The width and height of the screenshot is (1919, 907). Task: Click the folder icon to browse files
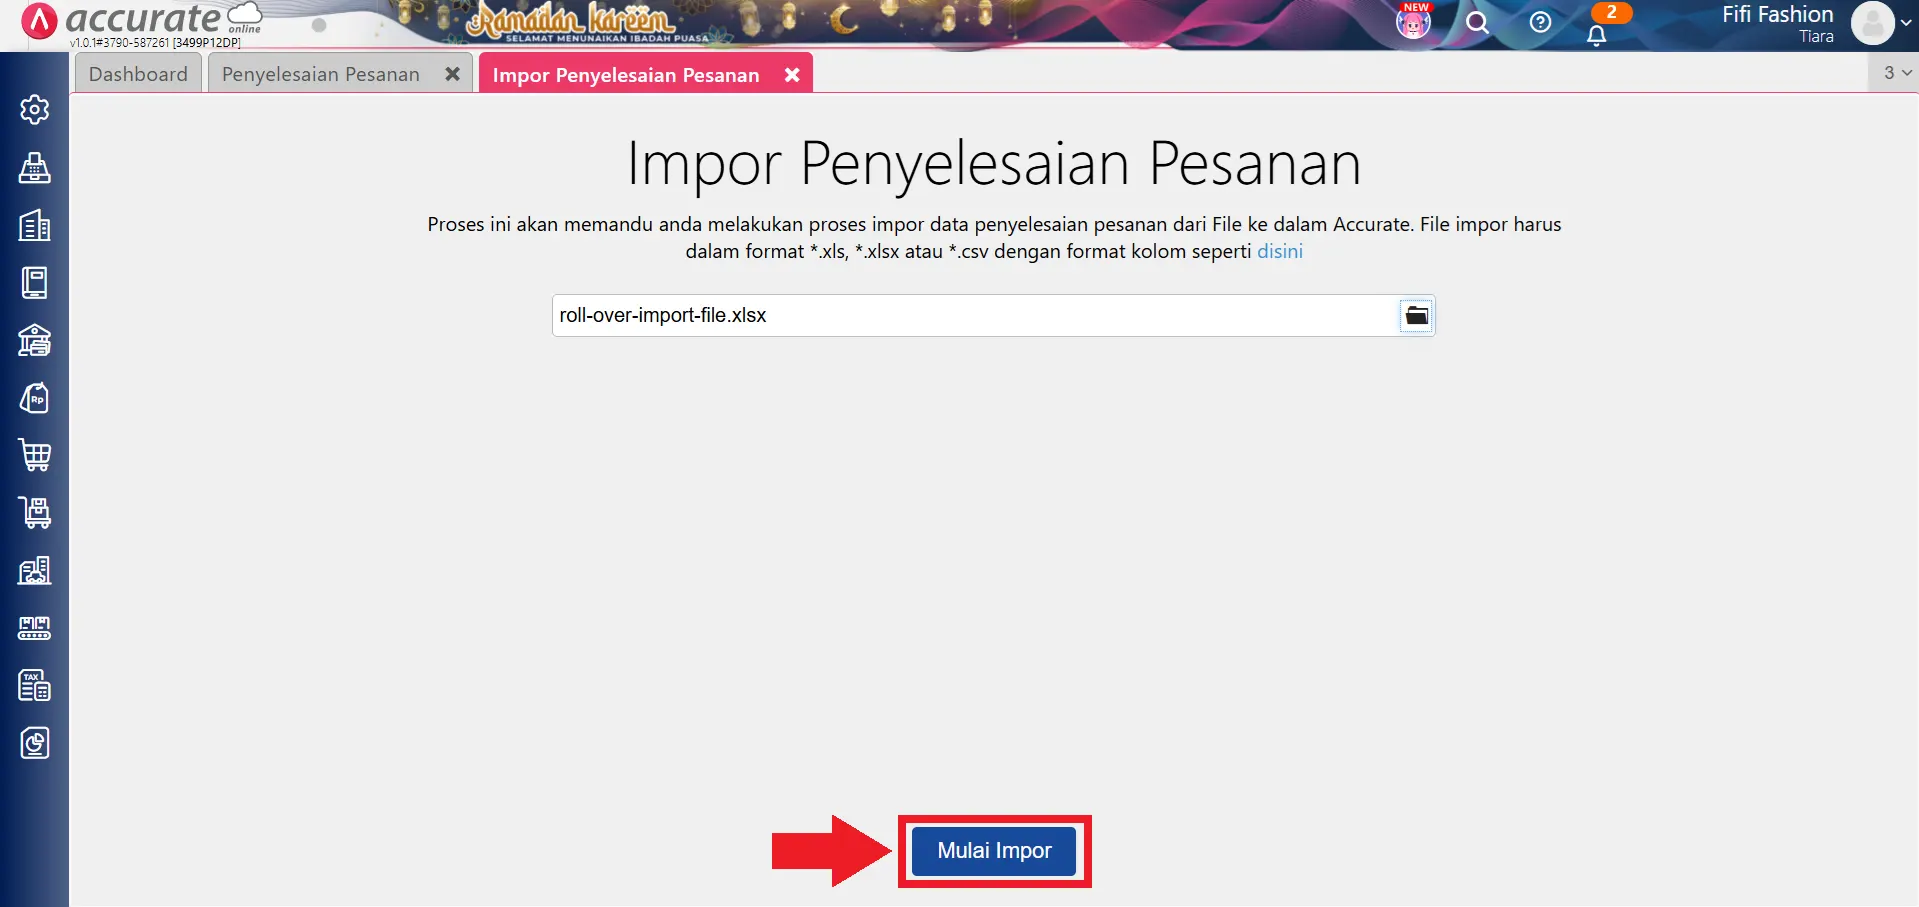(x=1416, y=315)
